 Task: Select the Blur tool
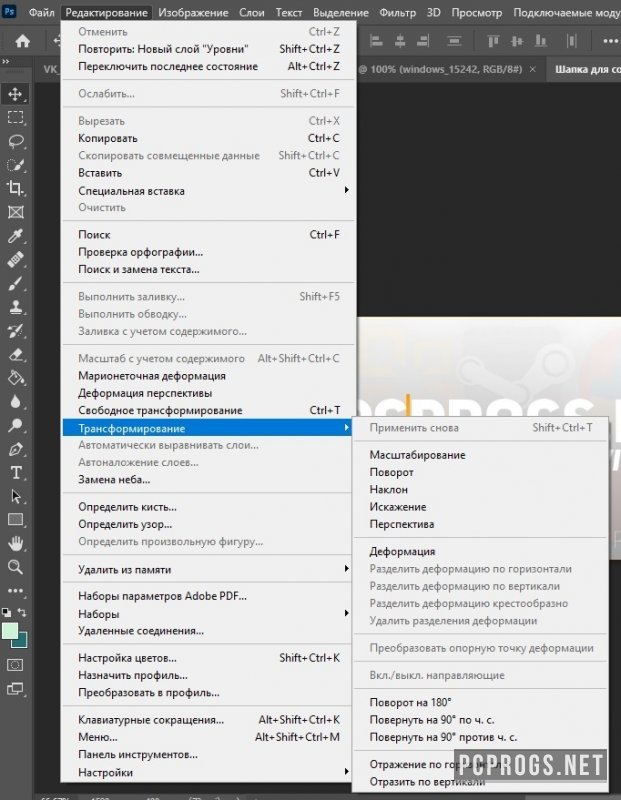[15, 402]
